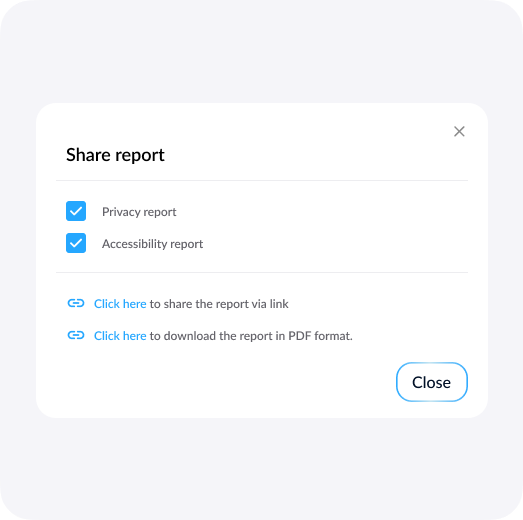Dismiss the dialog with the X icon
Image resolution: width=523 pixels, height=520 pixels.
459,131
